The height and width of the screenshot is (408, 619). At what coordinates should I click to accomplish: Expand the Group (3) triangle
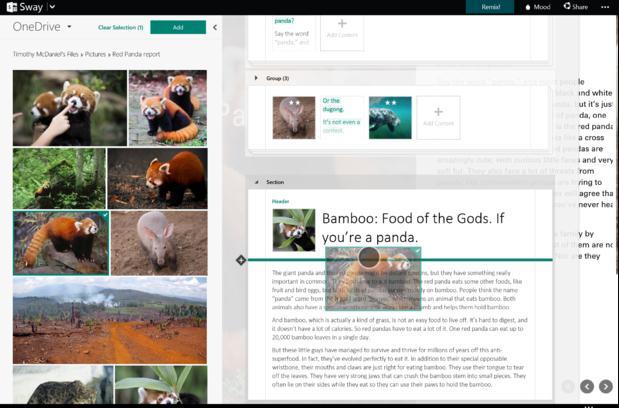coord(256,78)
